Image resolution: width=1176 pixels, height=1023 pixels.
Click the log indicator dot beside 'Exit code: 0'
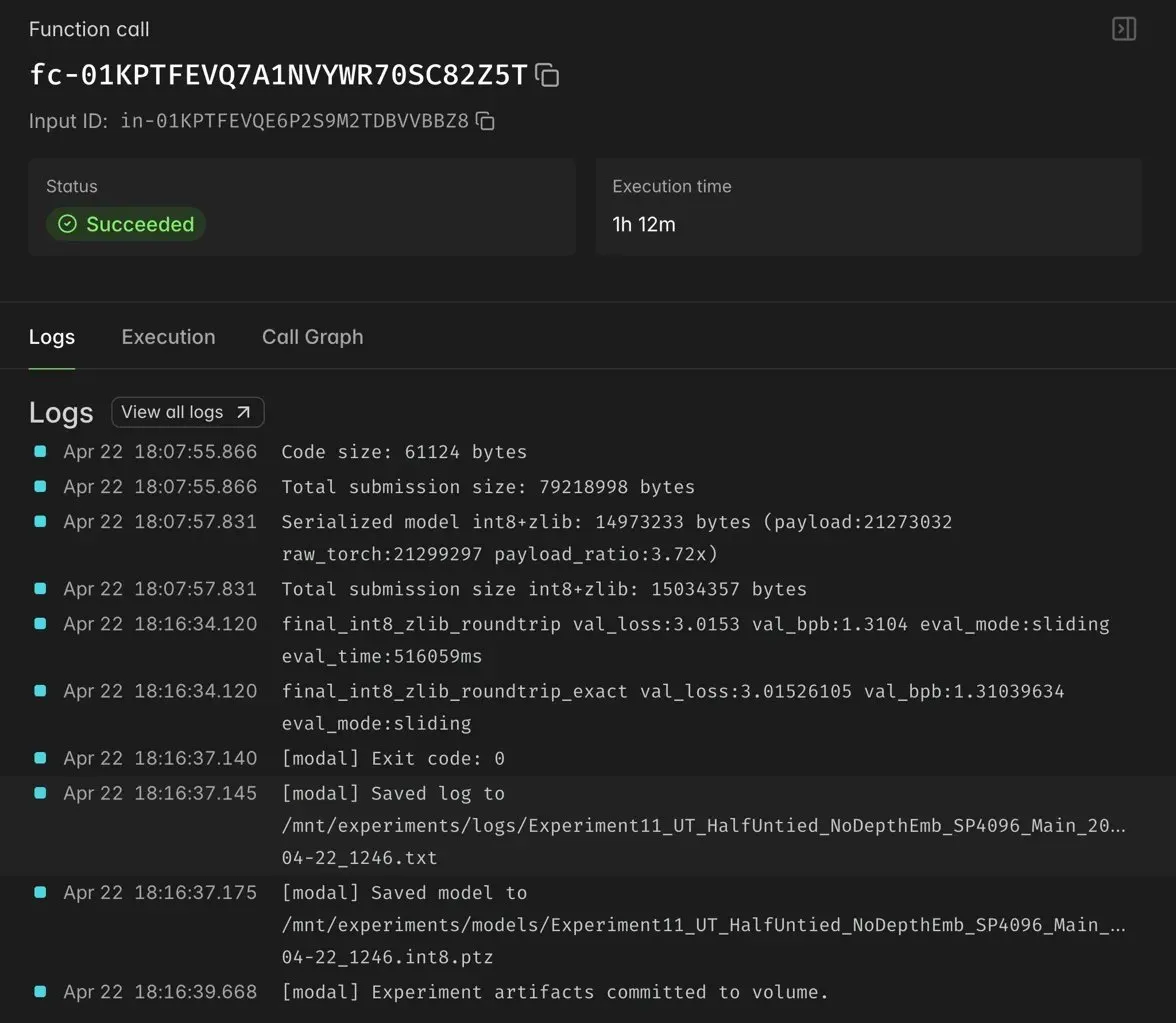tap(40, 758)
